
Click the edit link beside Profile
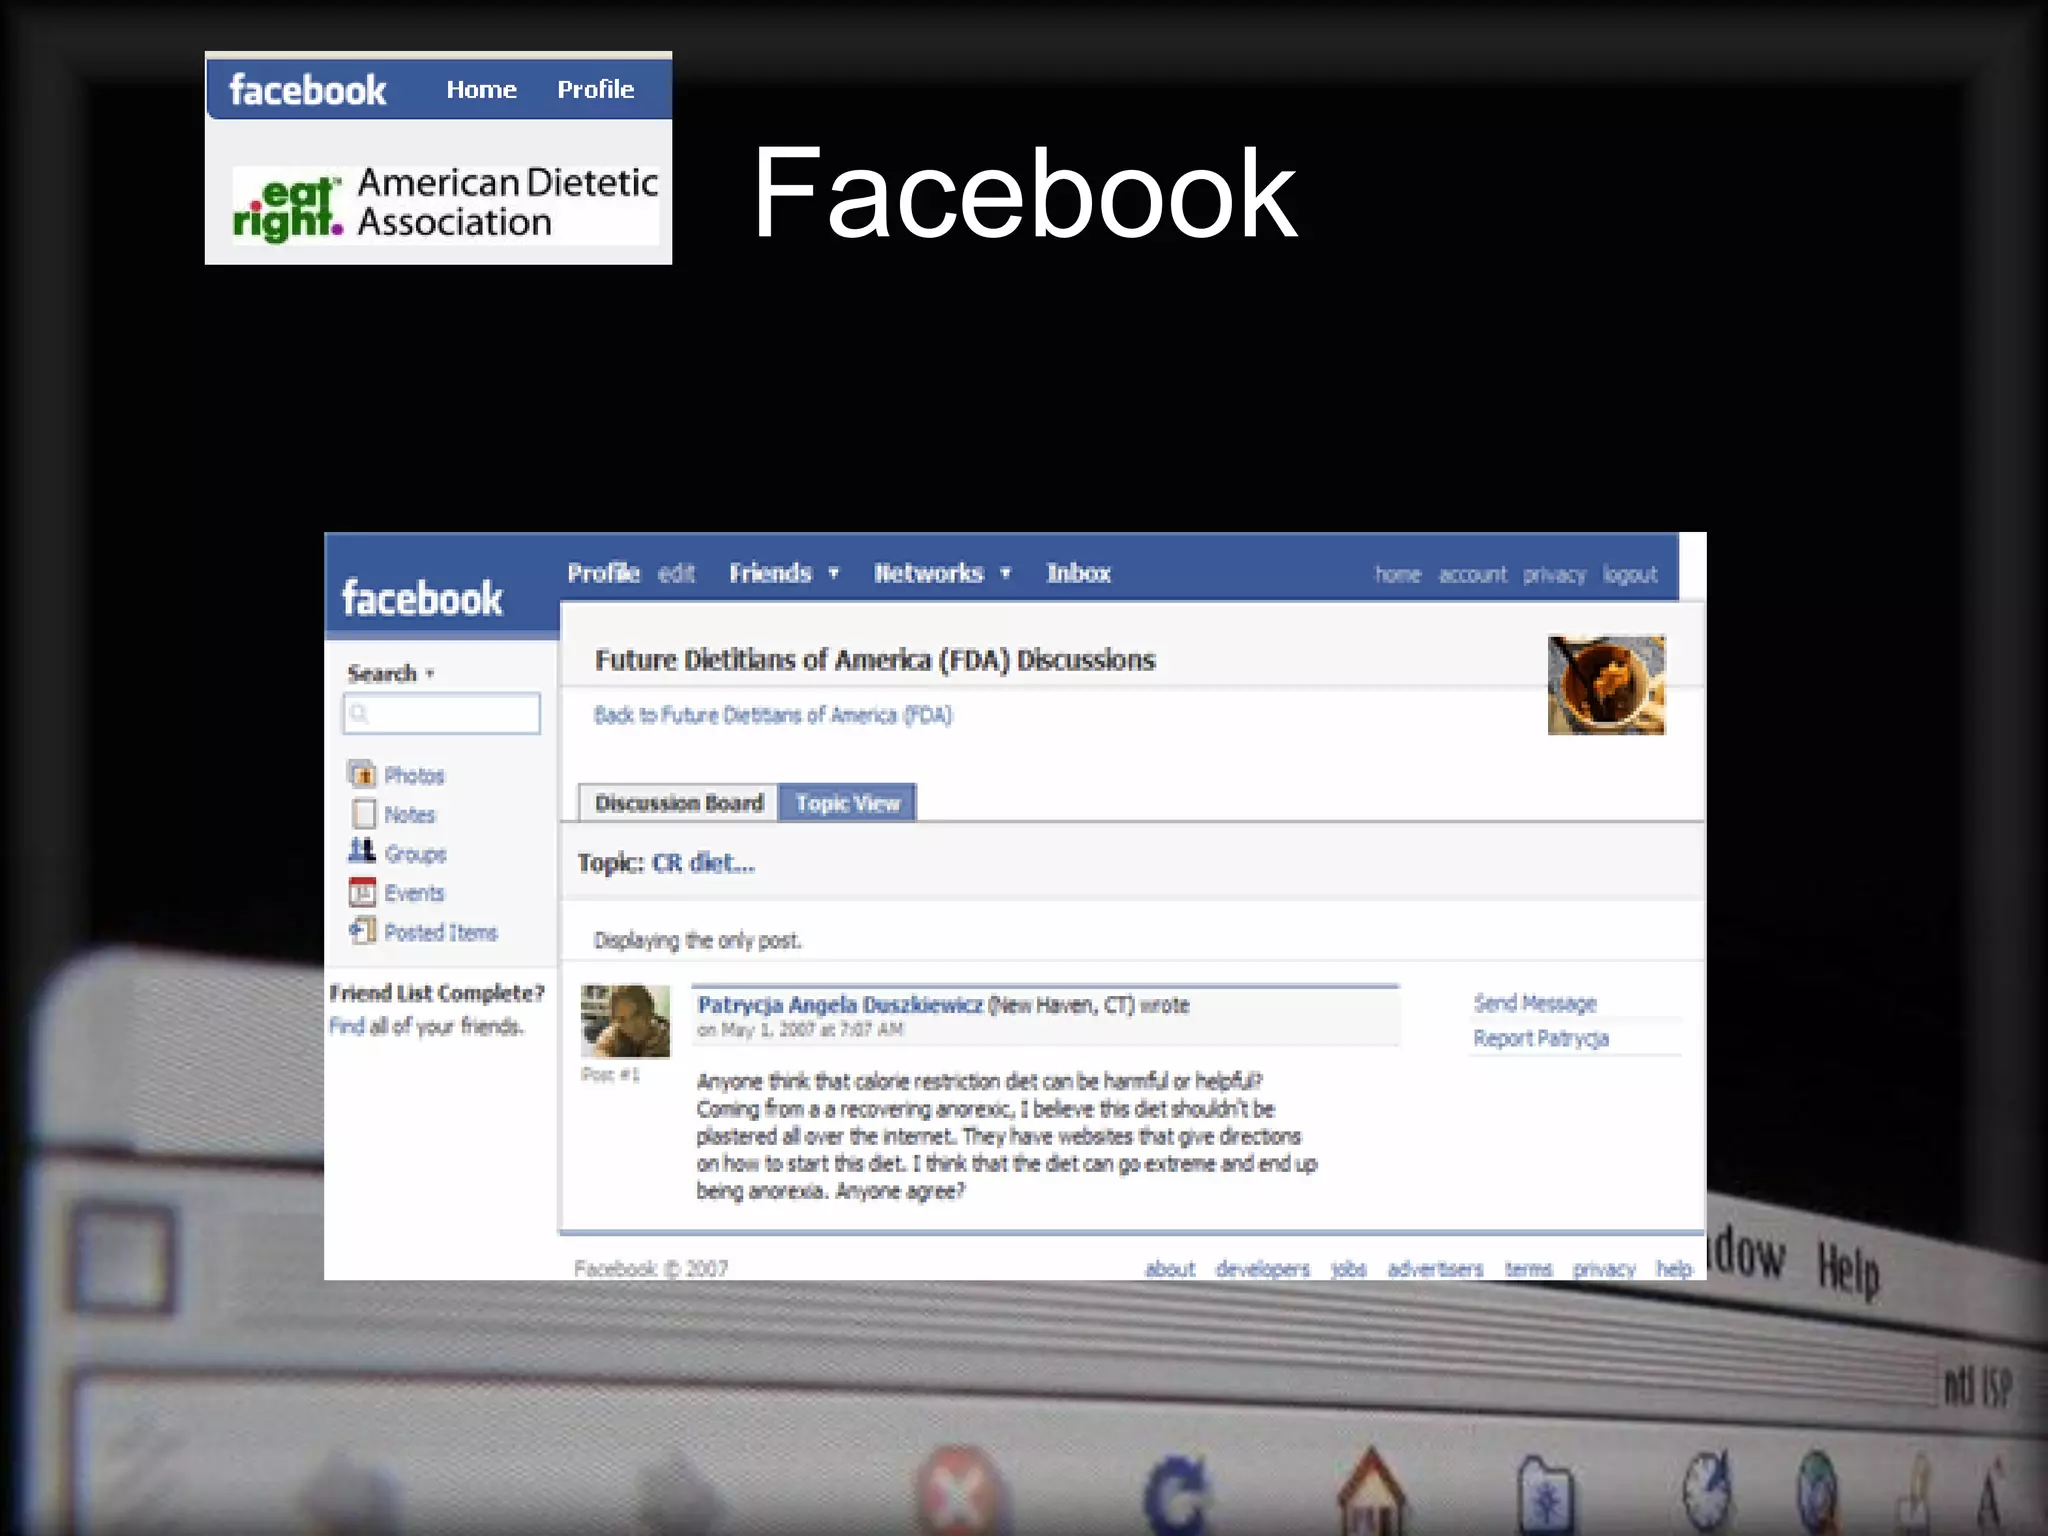[x=676, y=573]
